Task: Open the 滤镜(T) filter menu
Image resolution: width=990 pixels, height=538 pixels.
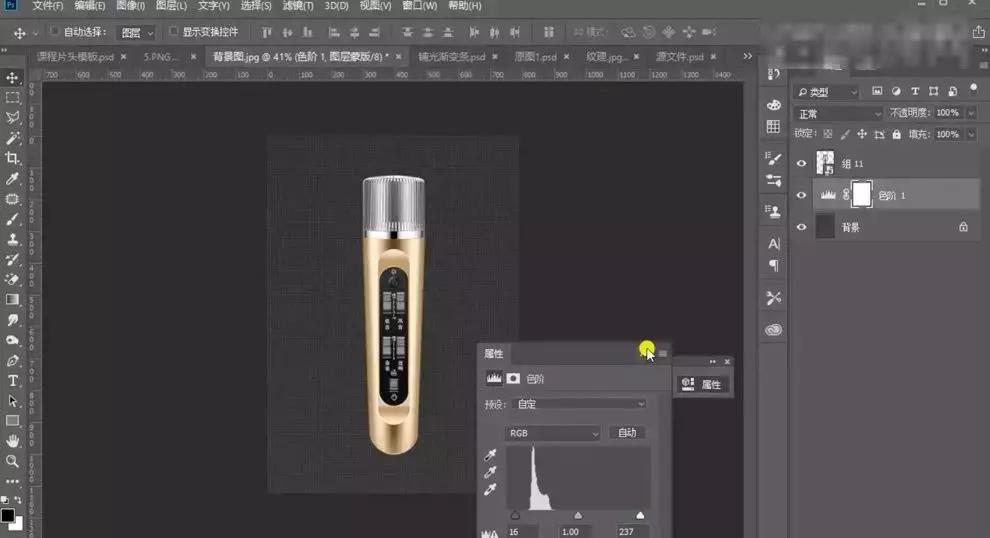Action: coord(298,6)
